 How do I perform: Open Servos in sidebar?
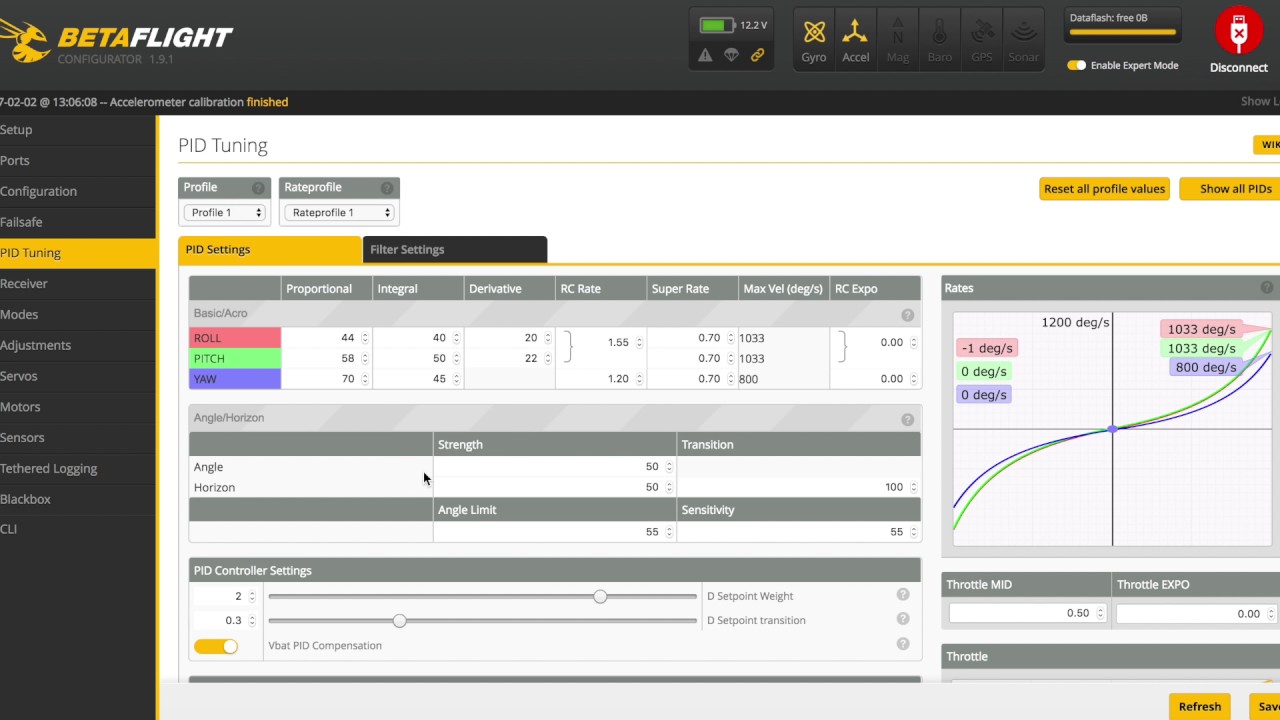(78, 376)
